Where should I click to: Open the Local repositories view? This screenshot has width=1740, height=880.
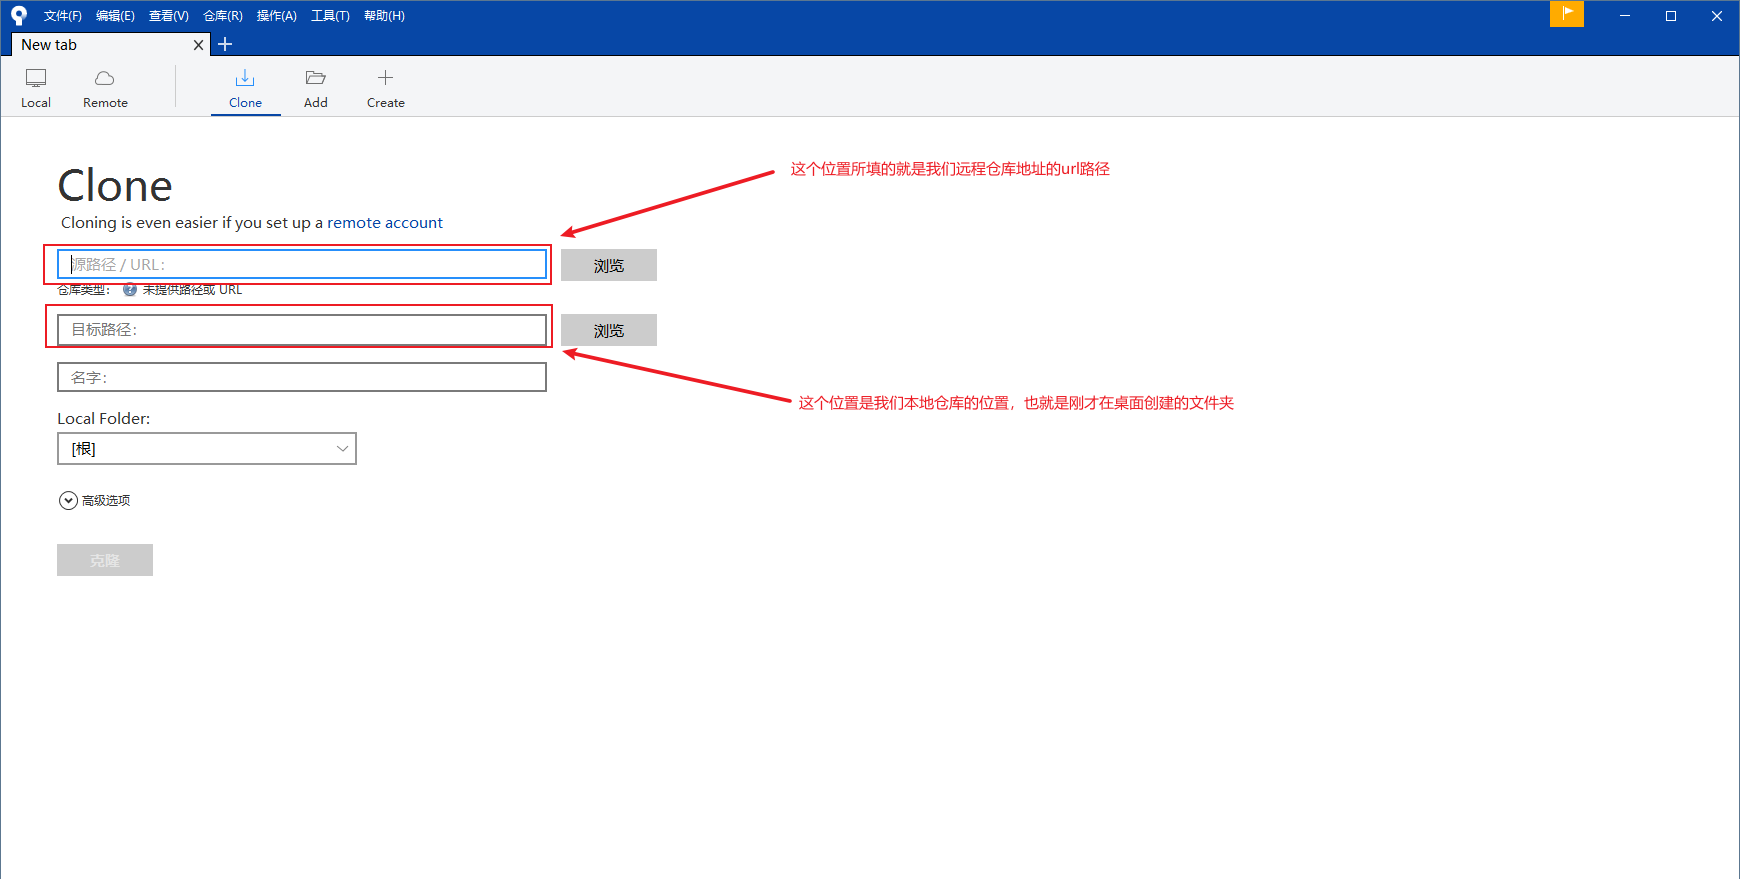coord(36,88)
